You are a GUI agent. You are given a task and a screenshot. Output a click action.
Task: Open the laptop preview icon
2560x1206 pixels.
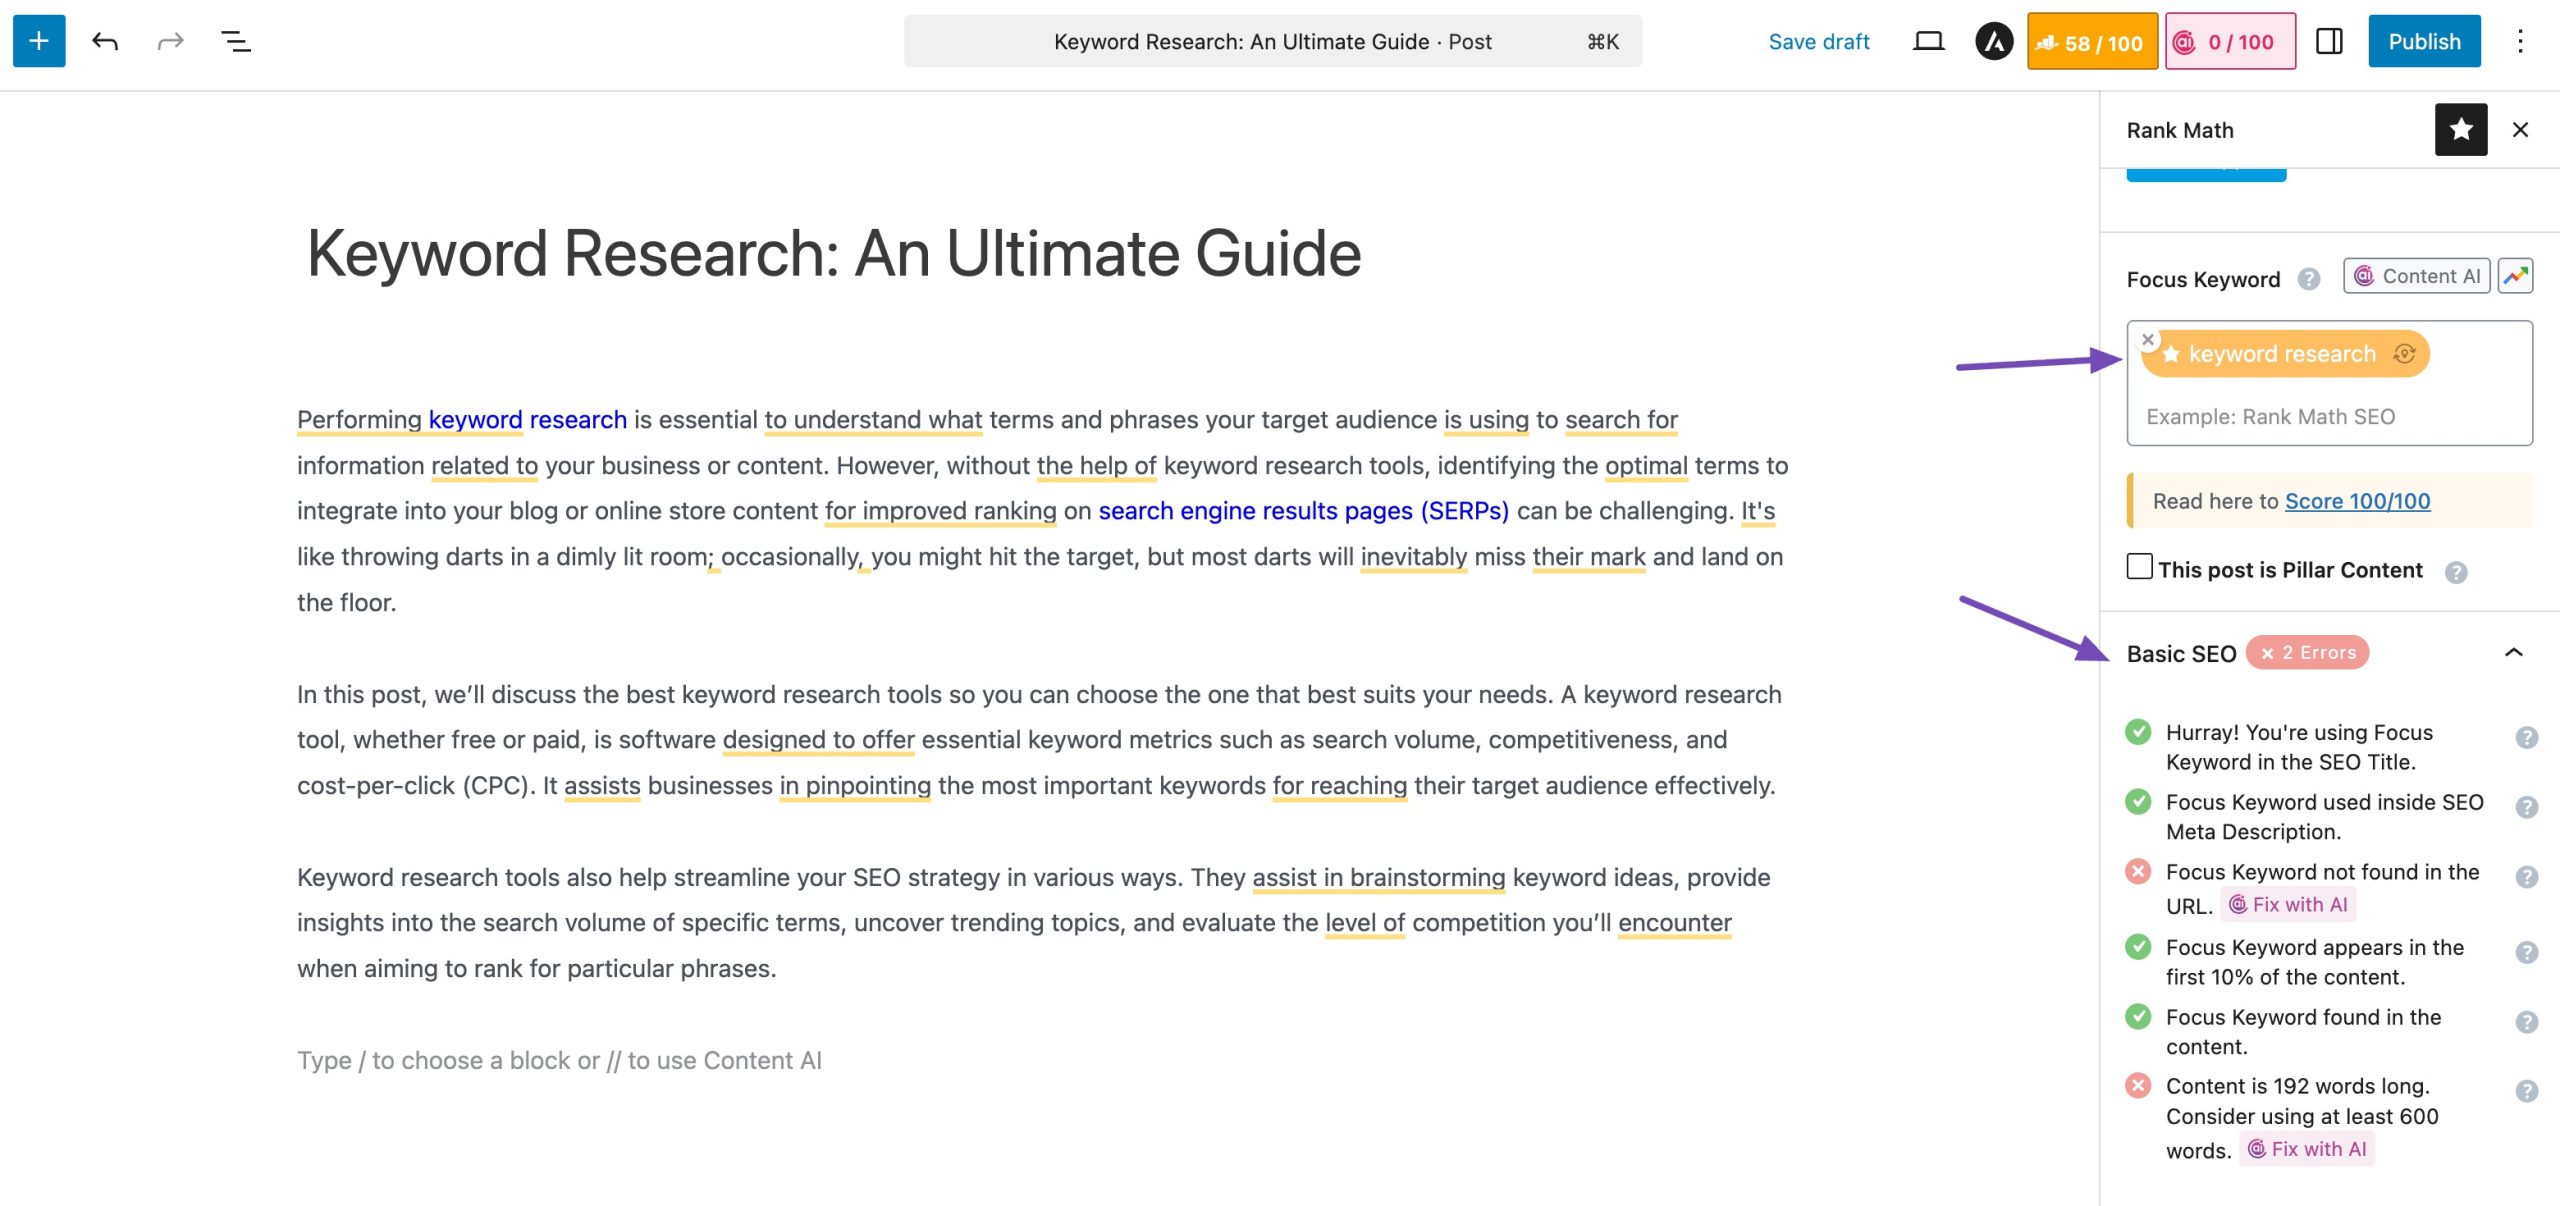coord(1928,41)
